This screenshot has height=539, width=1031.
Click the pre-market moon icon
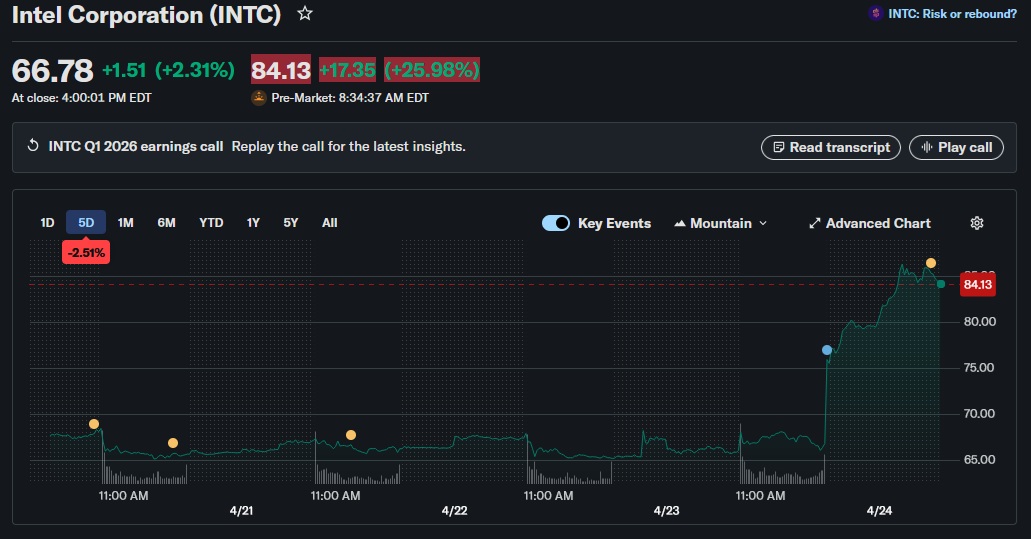coord(259,98)
